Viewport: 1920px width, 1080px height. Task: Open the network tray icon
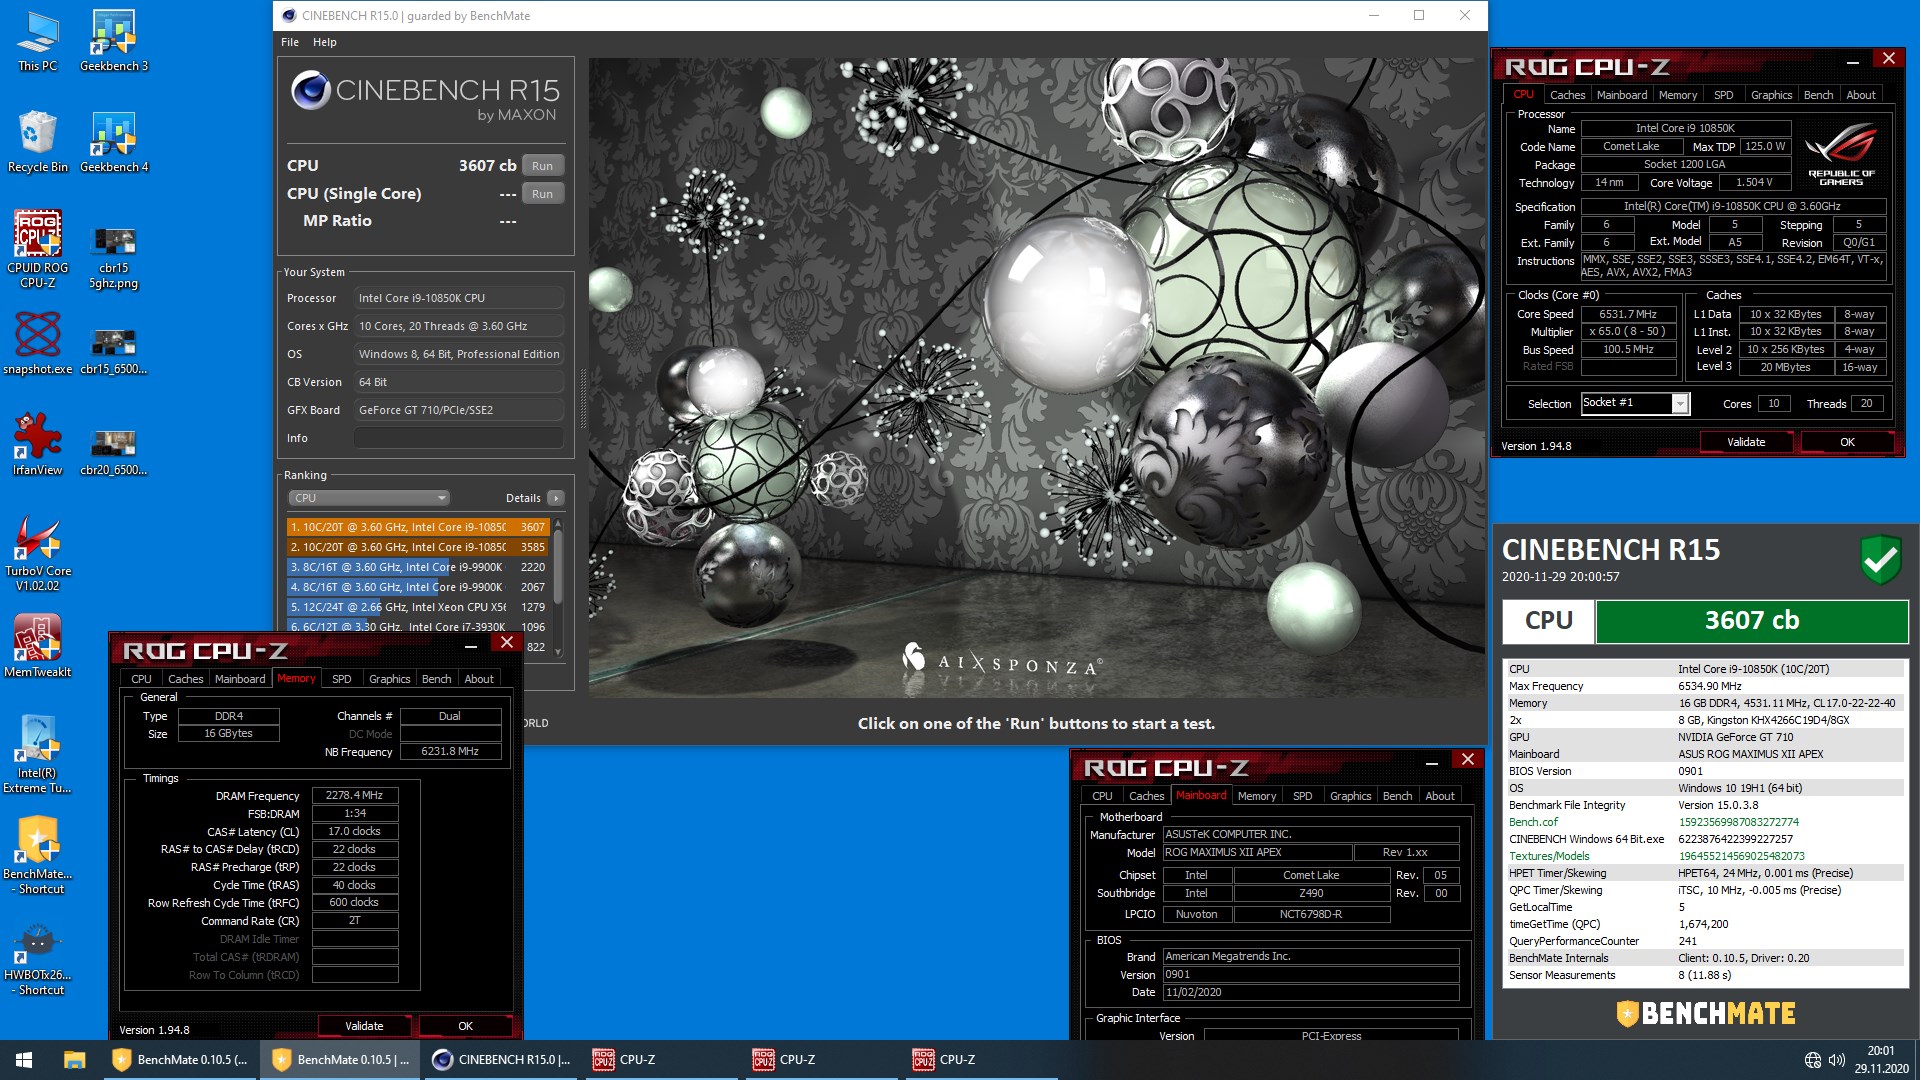coord(1812,1060)
